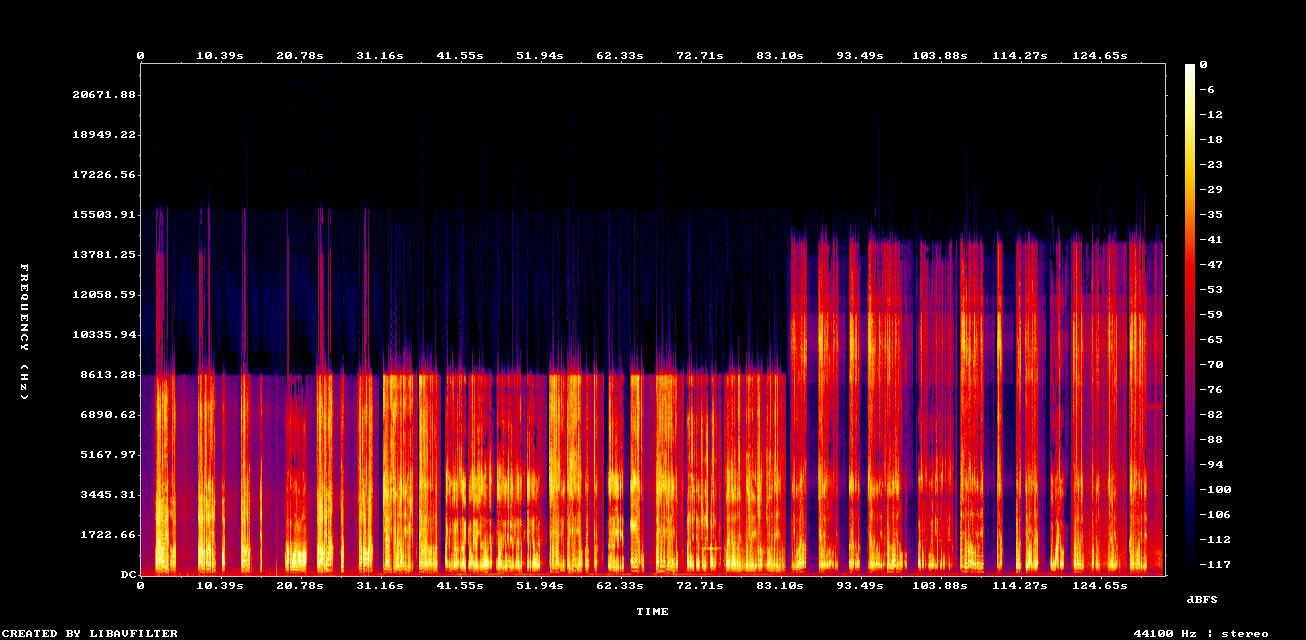Click the DC frequency marker
1306x640 pixels.
(128, 574)
